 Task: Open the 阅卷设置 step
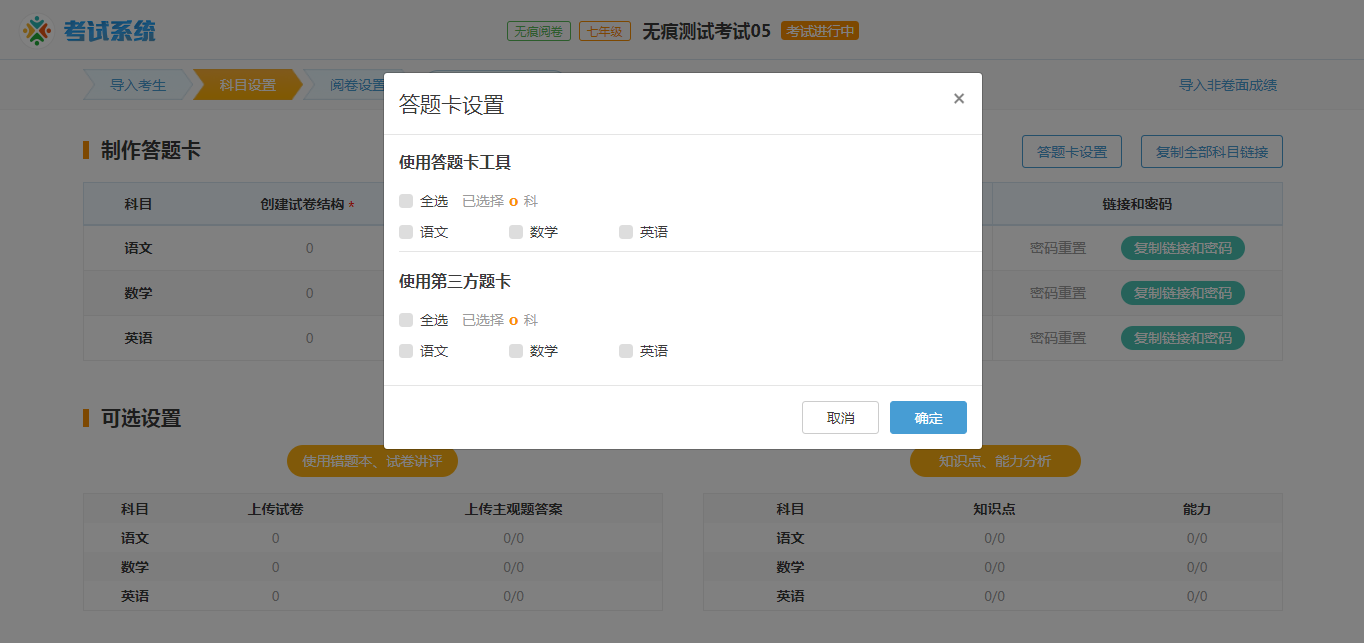pos(357,85)
